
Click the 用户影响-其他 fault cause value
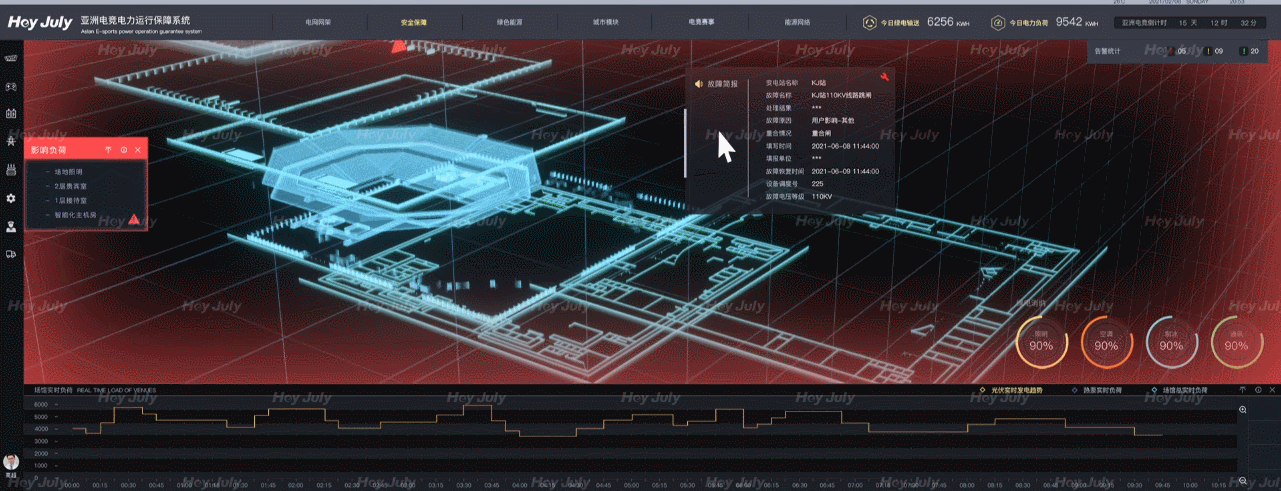pos(833,120)
